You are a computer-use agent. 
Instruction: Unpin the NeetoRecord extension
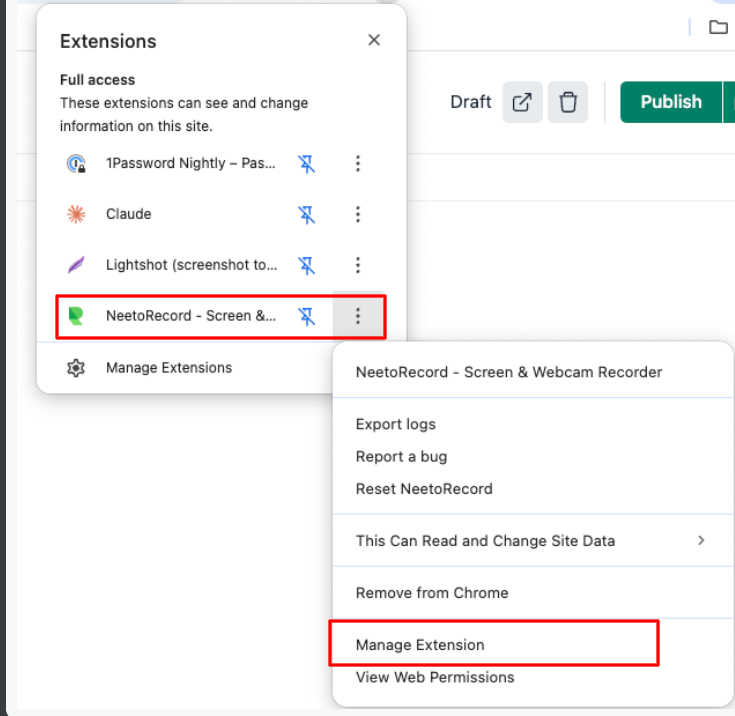pyautogui.click(x=307, y=316)
